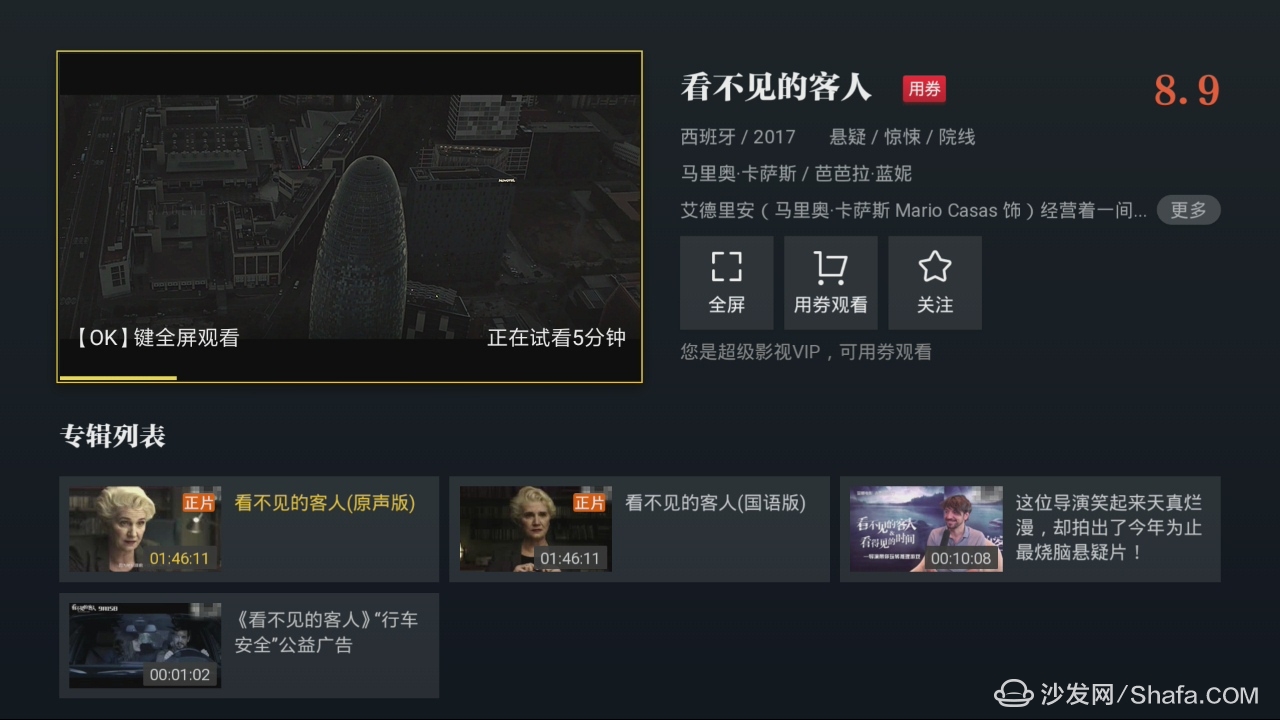The height and width of the screenshot is (720, 1280).
Task: Open the 行车安全 公益广告 clip
Action: tap(249, 645)
